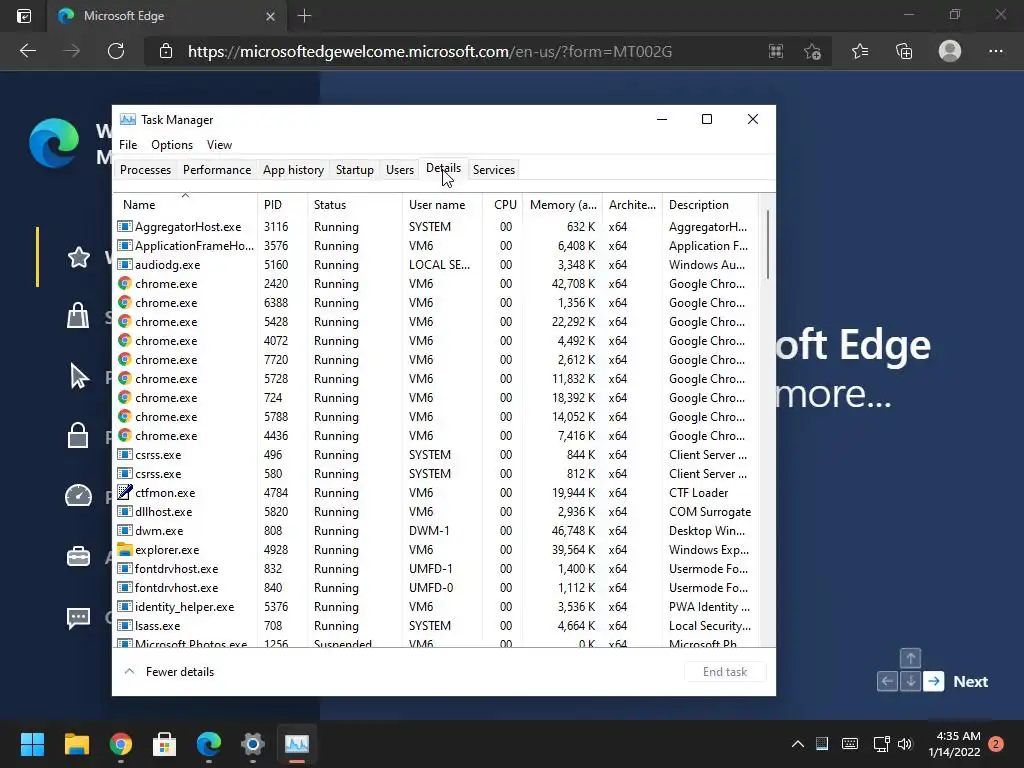
Task: Select dllhost.exe process row
Action: [436, 511]
